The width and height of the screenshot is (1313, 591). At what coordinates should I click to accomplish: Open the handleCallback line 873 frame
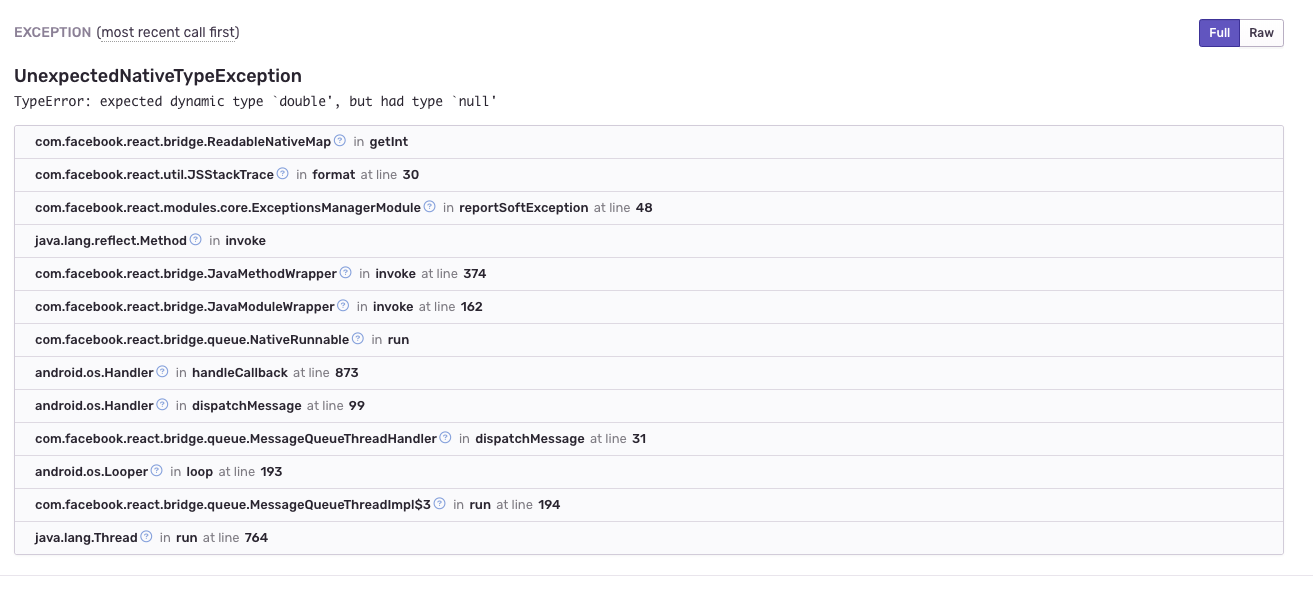pos(649,373)
